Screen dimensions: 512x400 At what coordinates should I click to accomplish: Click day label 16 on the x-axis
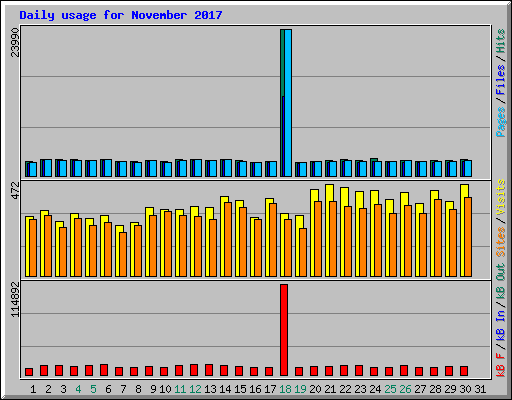click(255, 389)
